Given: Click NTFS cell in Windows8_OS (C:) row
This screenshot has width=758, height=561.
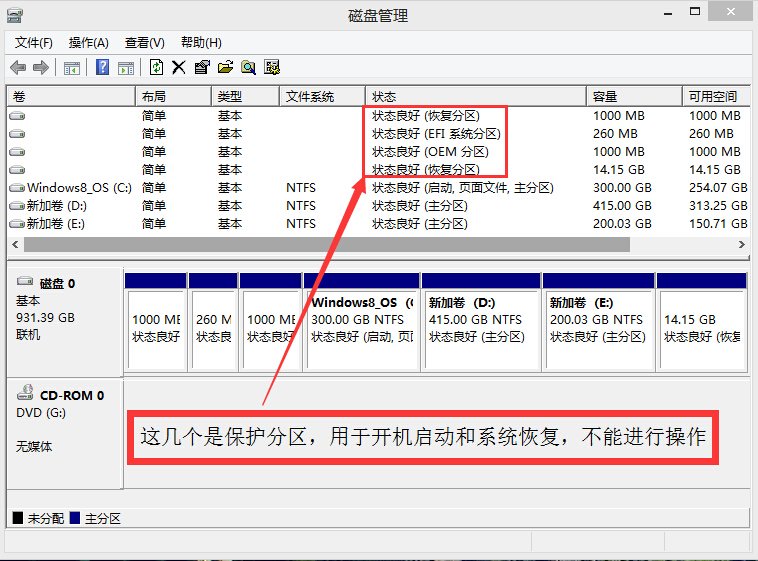Looking at the screenshot, I should [x=301, y=188].
